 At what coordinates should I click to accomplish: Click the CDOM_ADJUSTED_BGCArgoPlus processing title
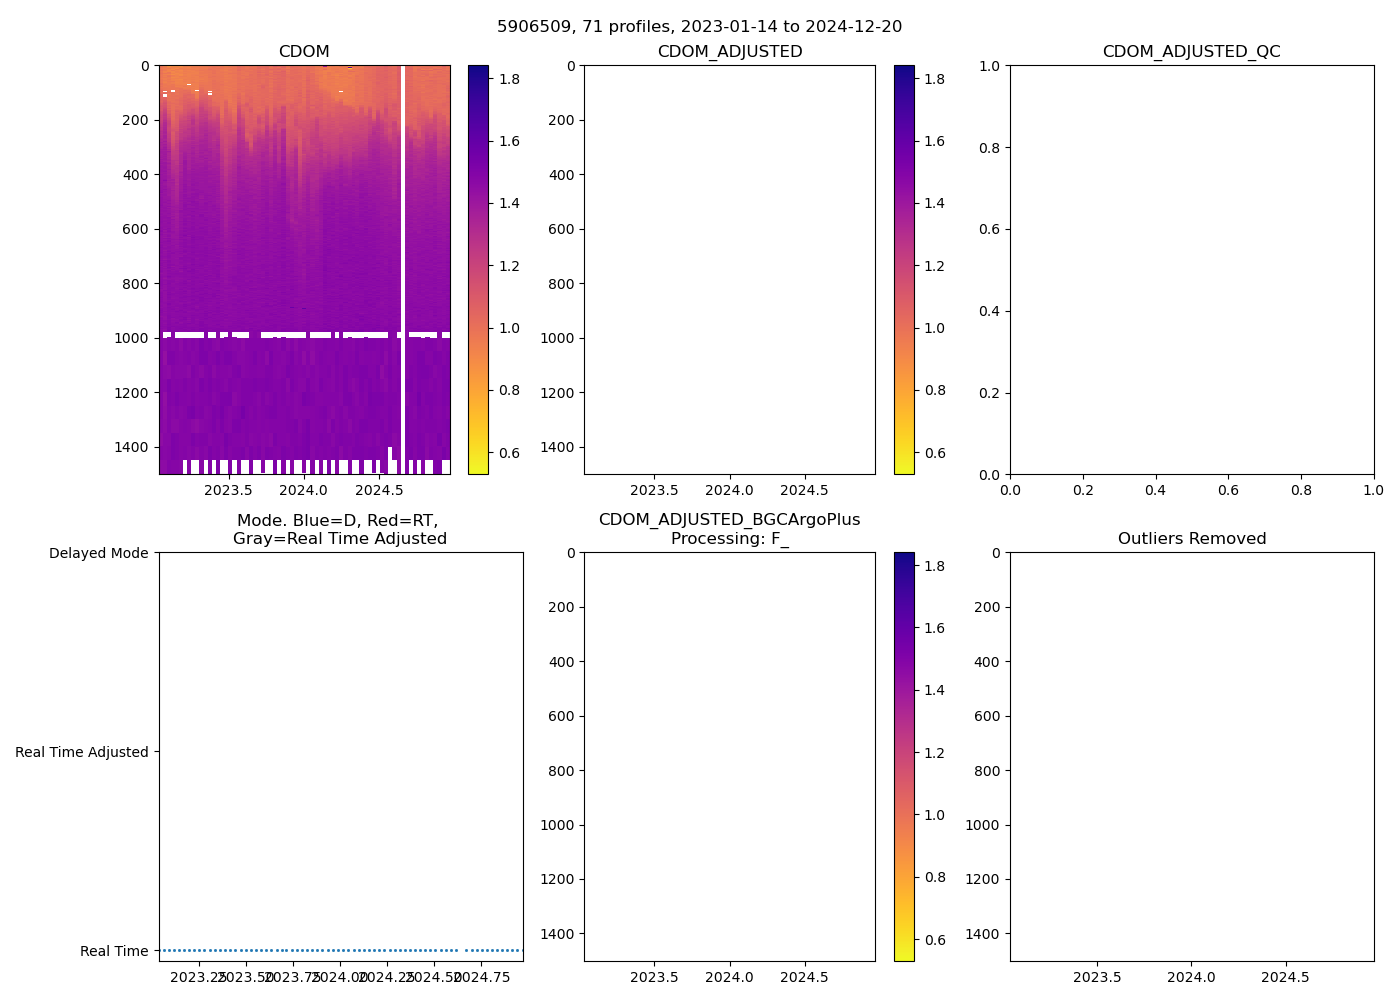pos(729,529)
